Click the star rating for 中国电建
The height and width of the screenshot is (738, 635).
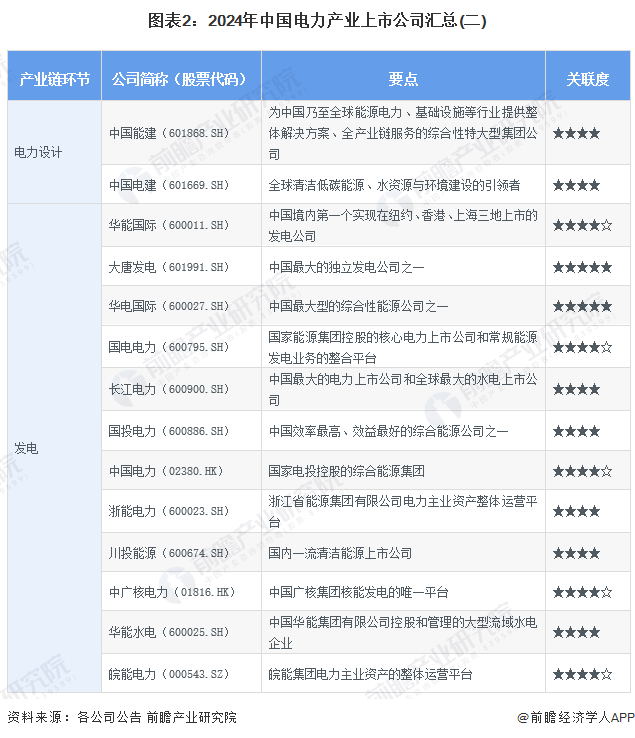[x=576, y=185]
